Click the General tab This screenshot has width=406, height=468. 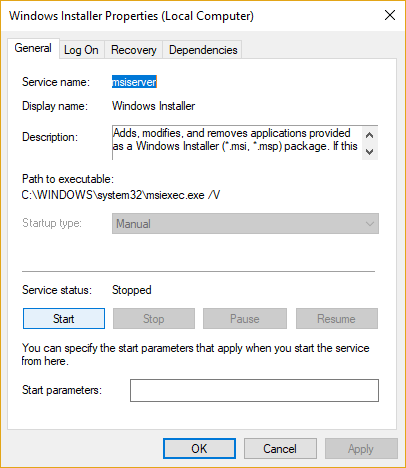(x=33, y=48)
